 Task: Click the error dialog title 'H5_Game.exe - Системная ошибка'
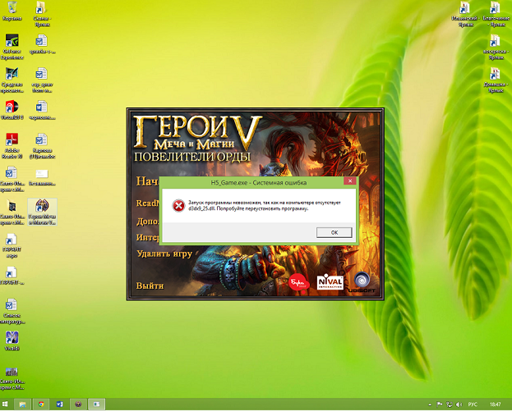[259, 183]
